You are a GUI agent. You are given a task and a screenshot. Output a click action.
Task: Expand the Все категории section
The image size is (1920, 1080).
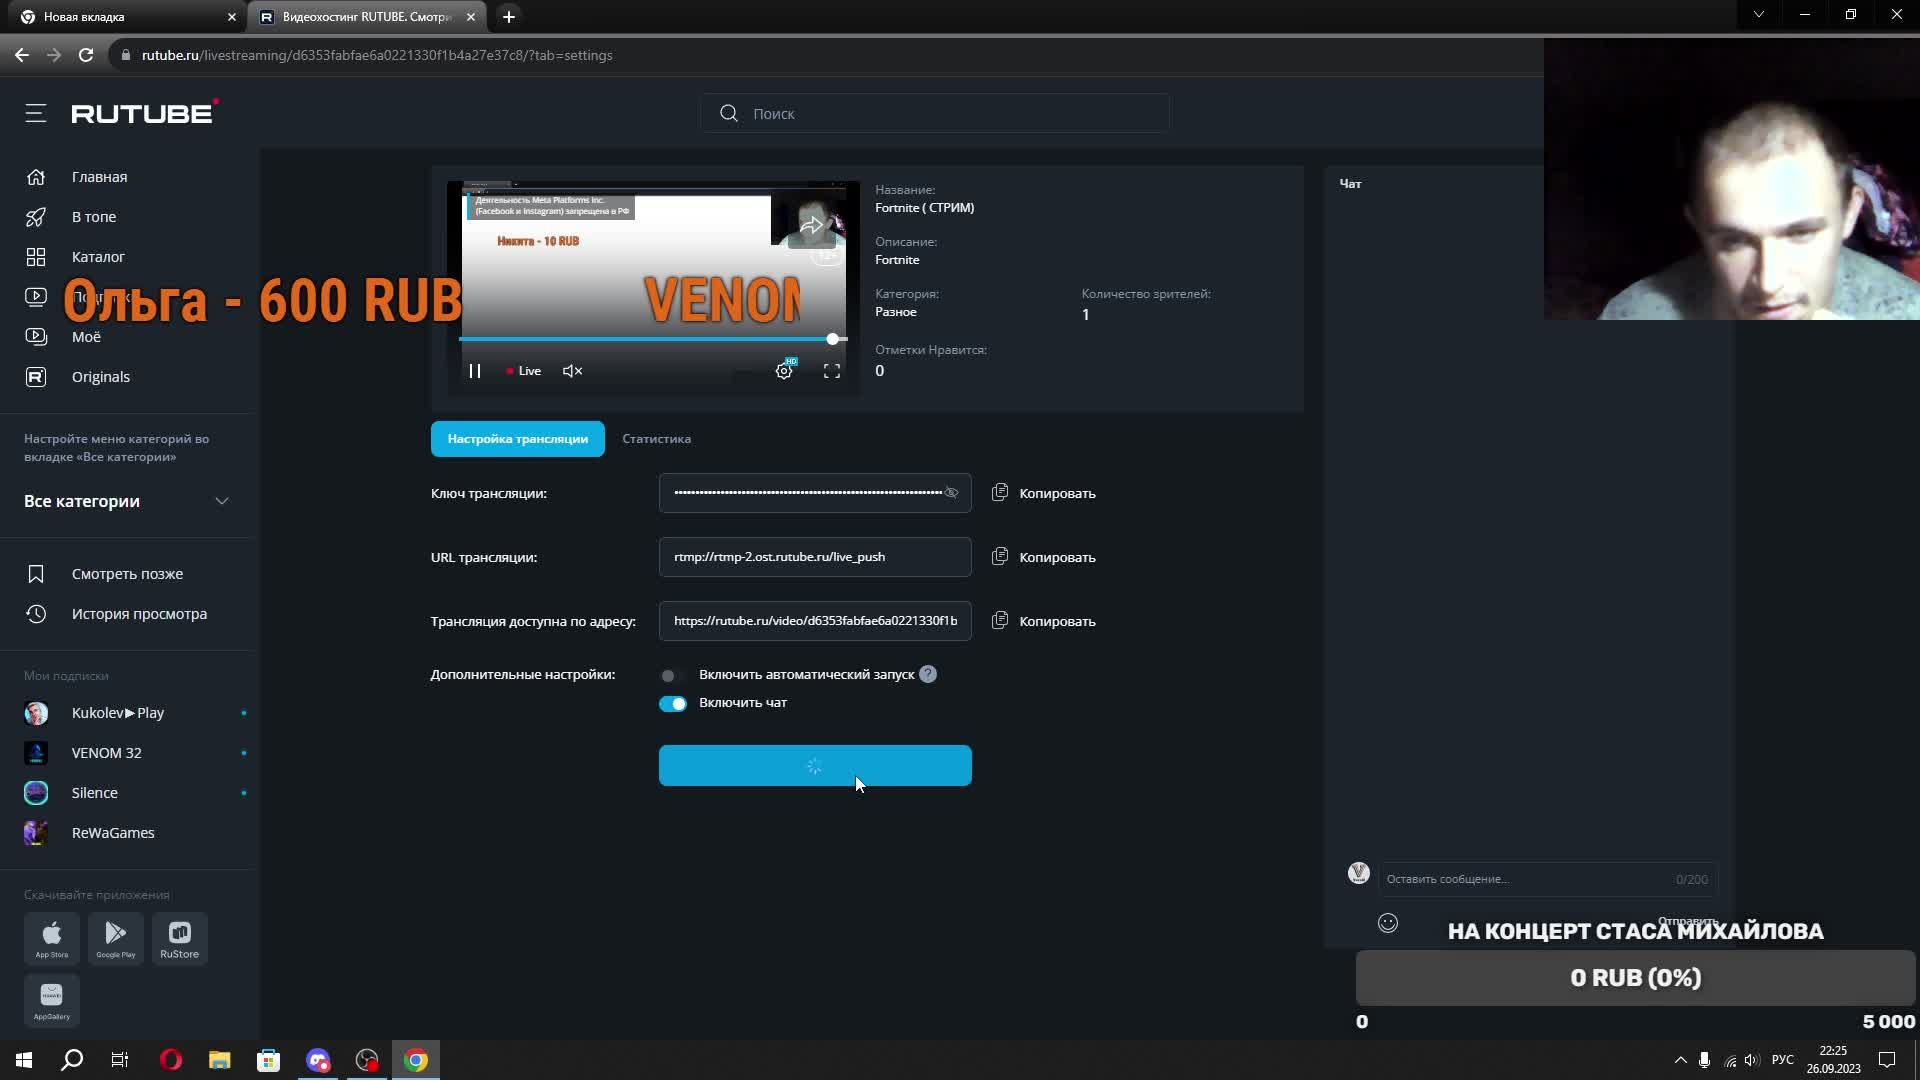click(222, 501)
